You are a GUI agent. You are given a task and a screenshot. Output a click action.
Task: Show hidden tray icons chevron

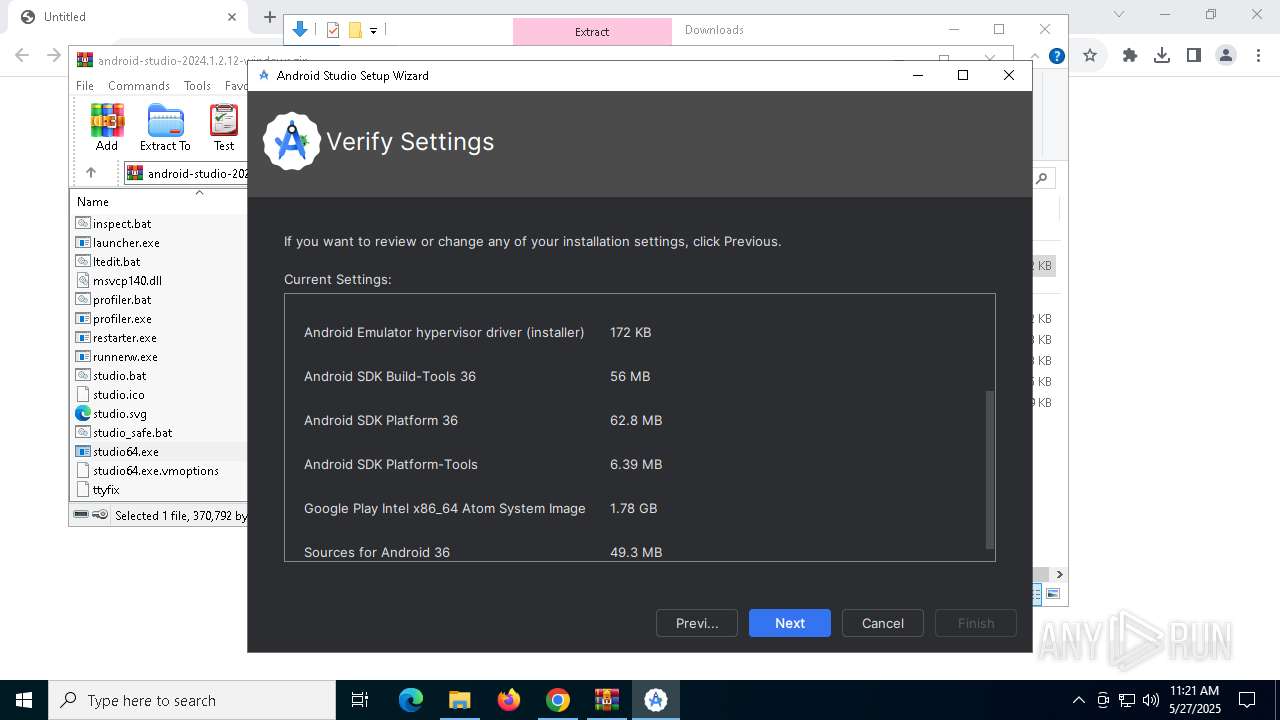(x=1078, y=700)
